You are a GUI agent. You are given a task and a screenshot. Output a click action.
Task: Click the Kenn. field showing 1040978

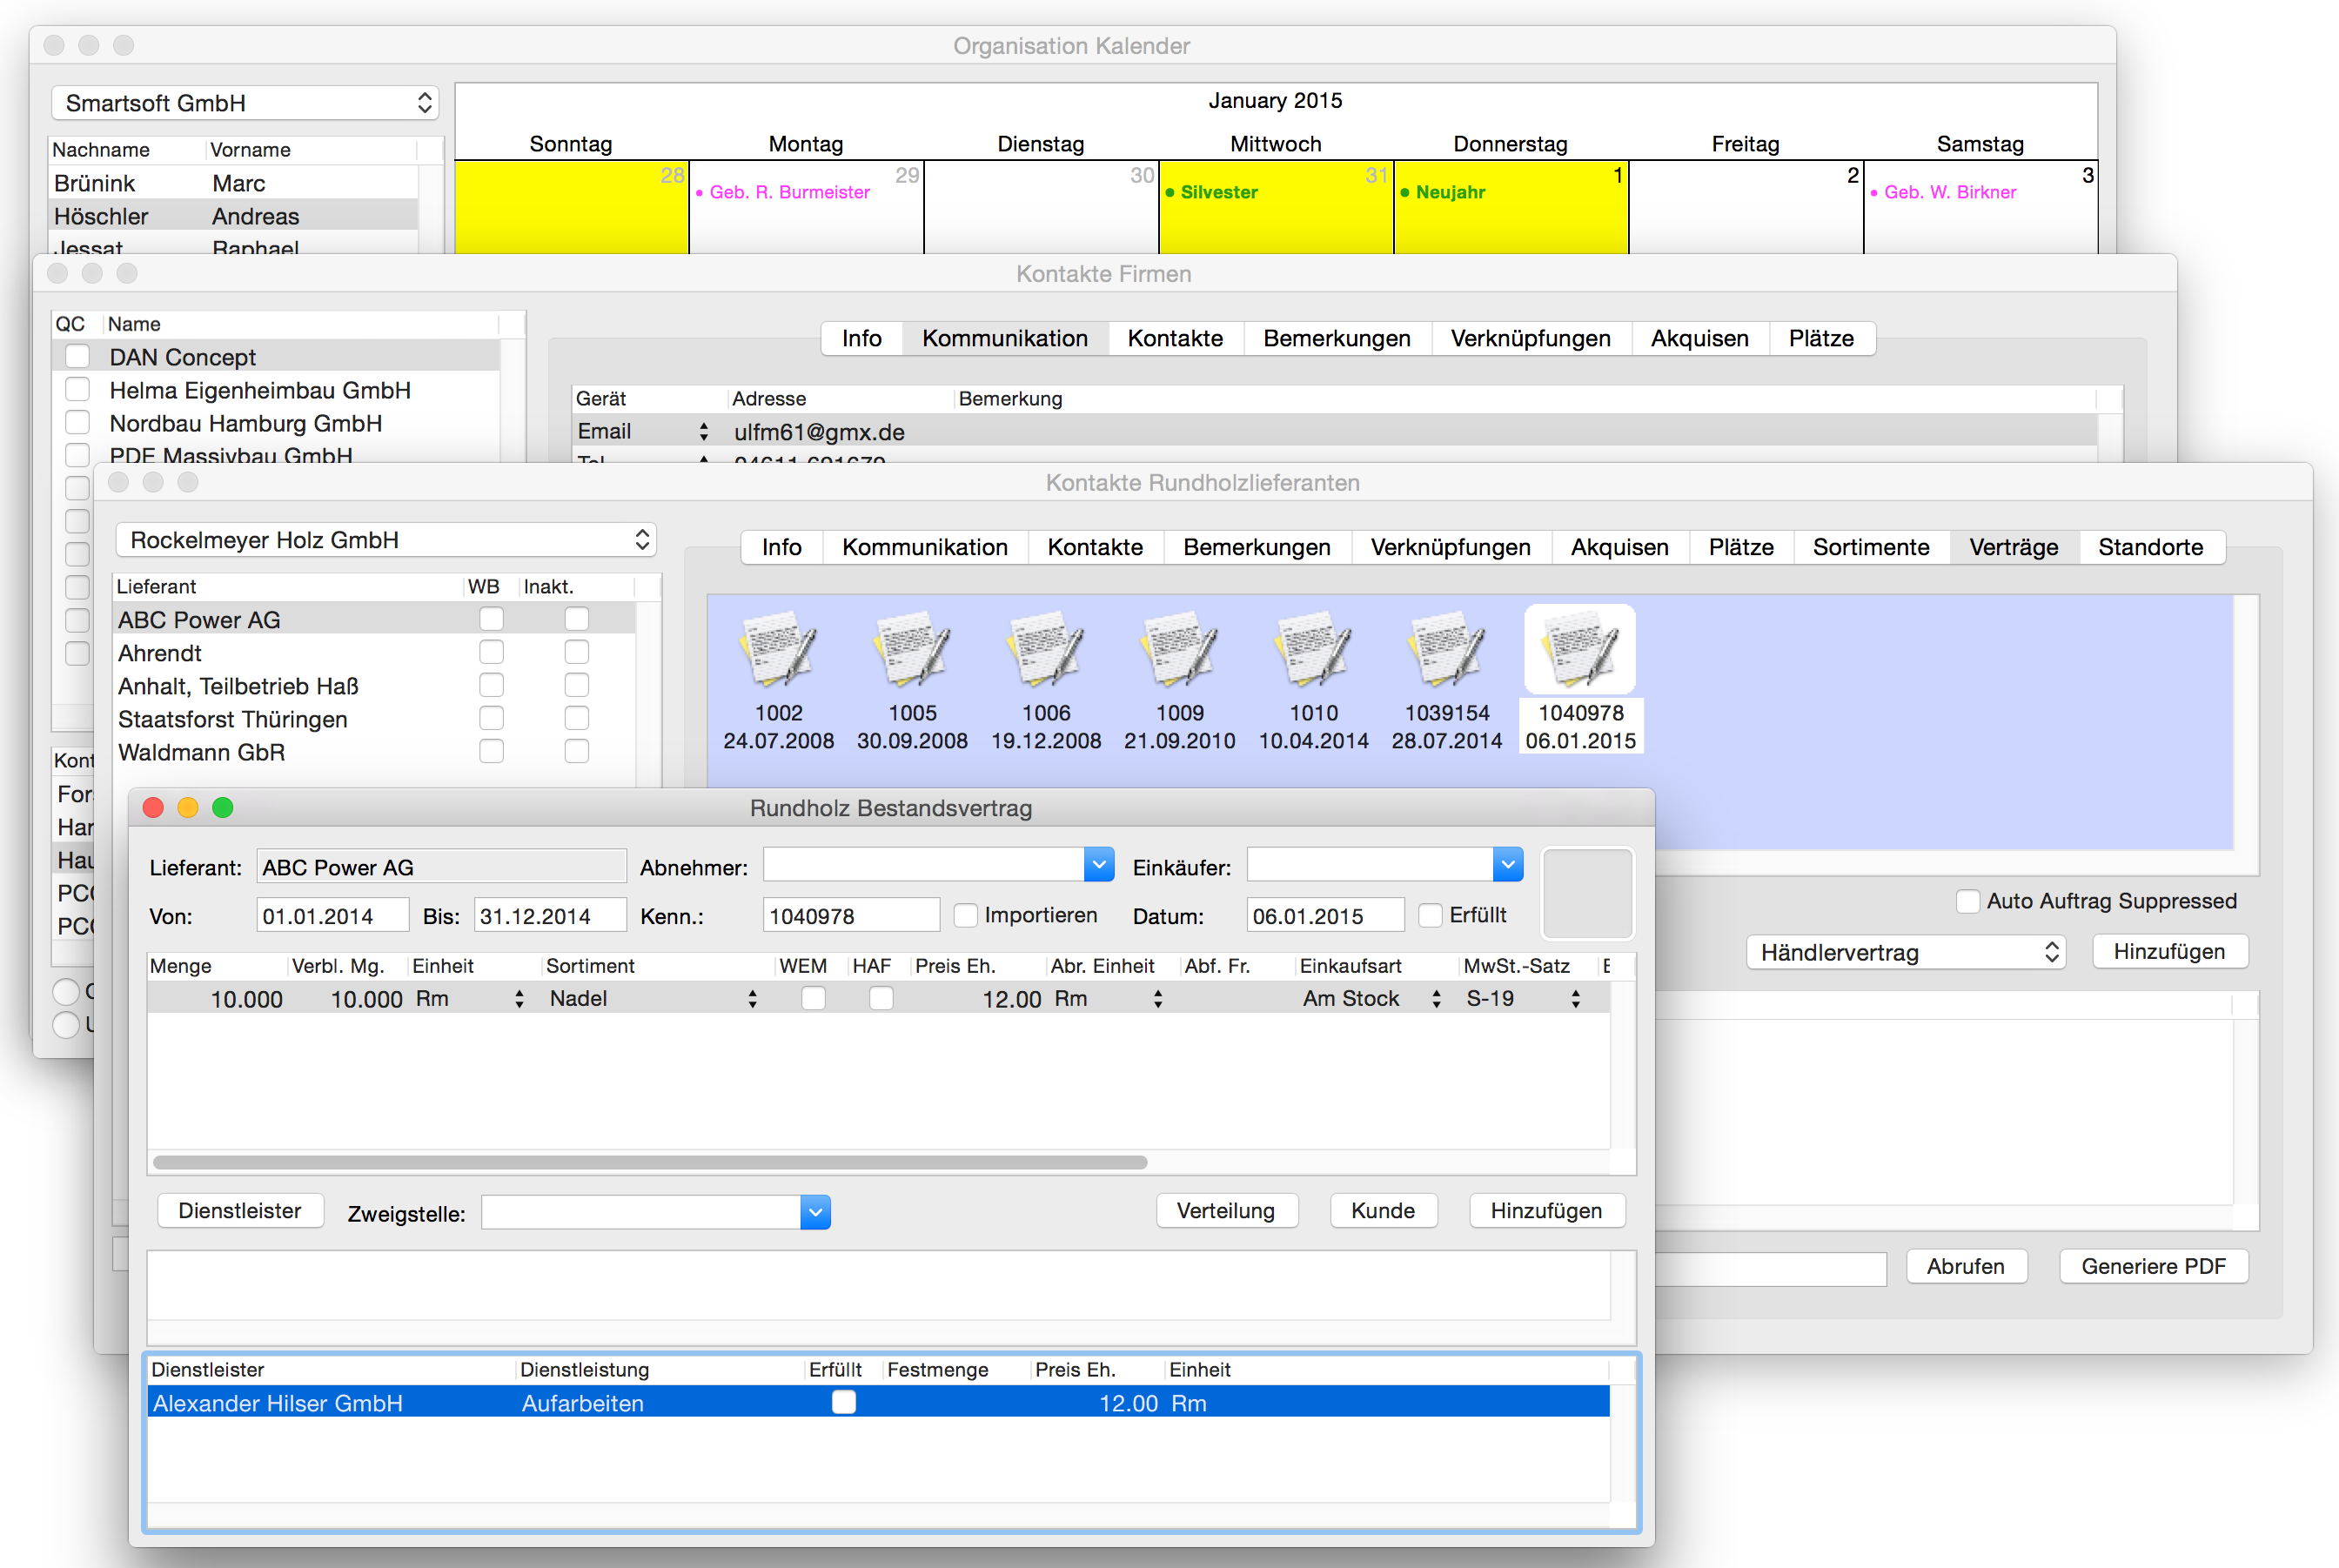coord(850,916)
